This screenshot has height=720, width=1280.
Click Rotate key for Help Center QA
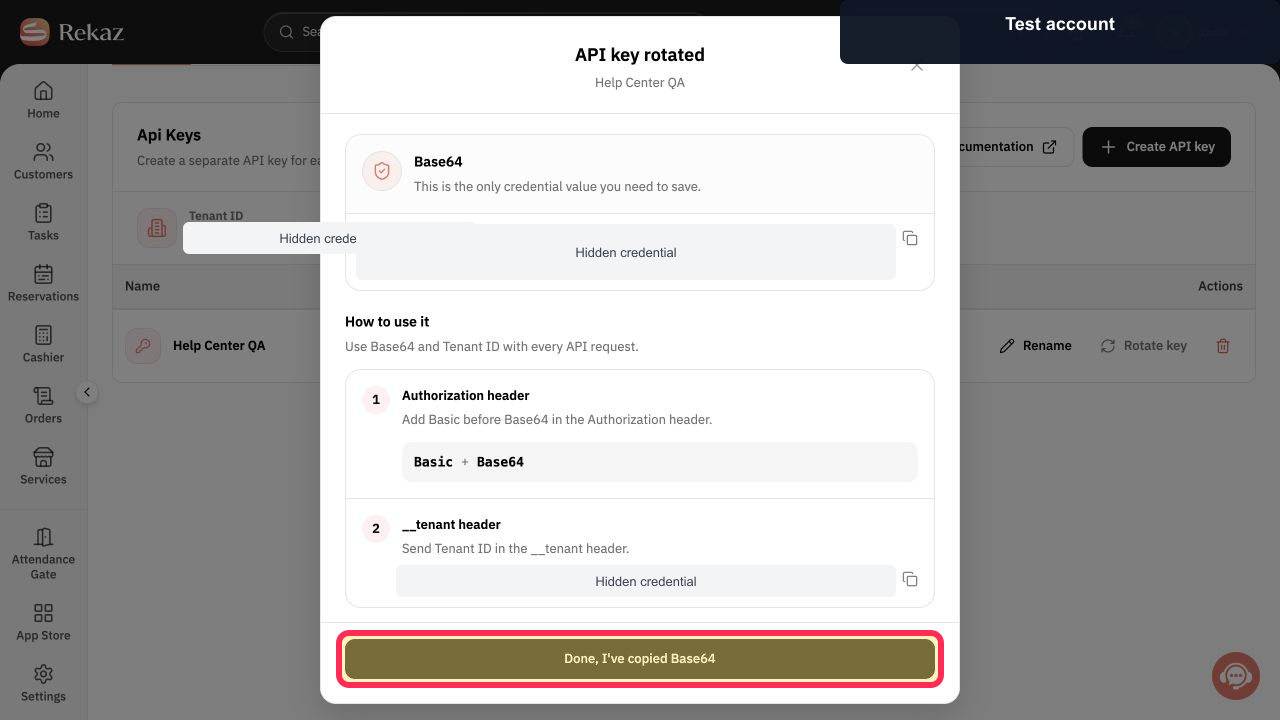pyautogui.click(x=1143, y=346)
